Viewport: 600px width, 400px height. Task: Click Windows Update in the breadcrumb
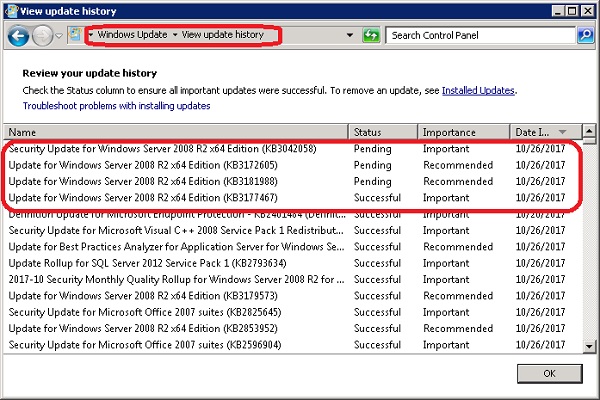132,35
